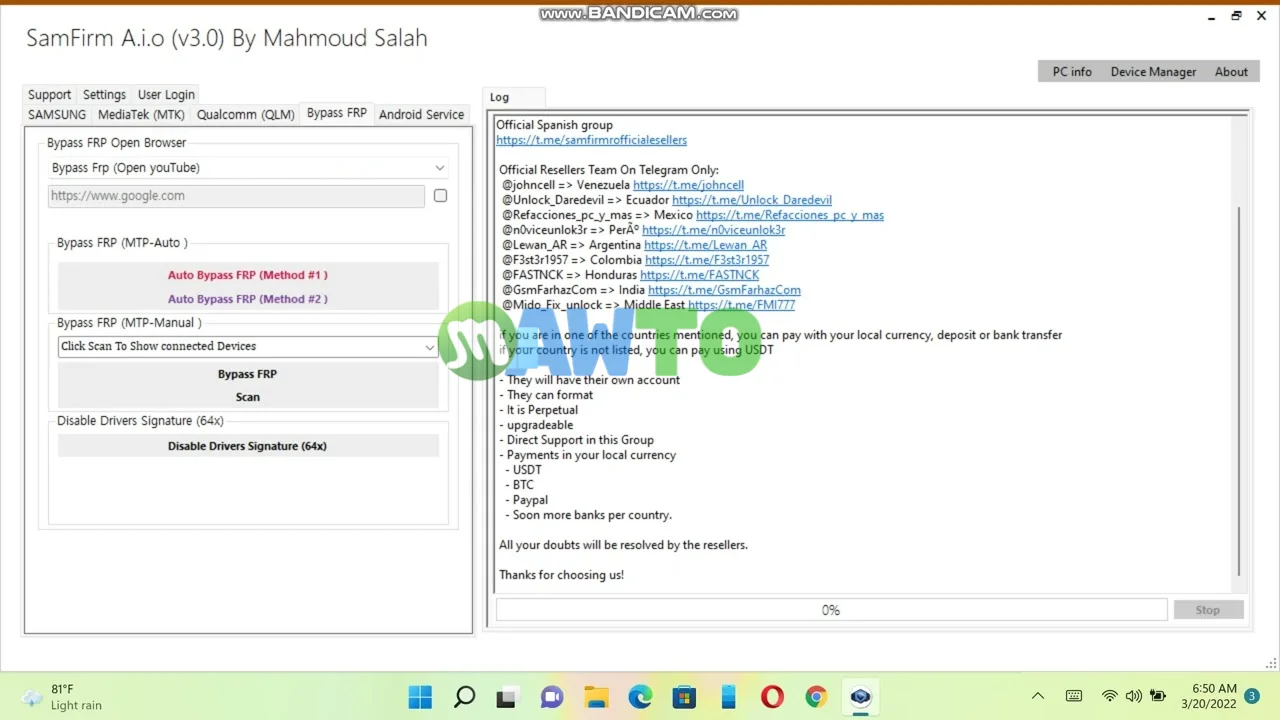Viewport: 1280px width, 720px height.
Task: Open Microsoft Store from taskbar
Action: pyautogui.click(x=684, y=697)
